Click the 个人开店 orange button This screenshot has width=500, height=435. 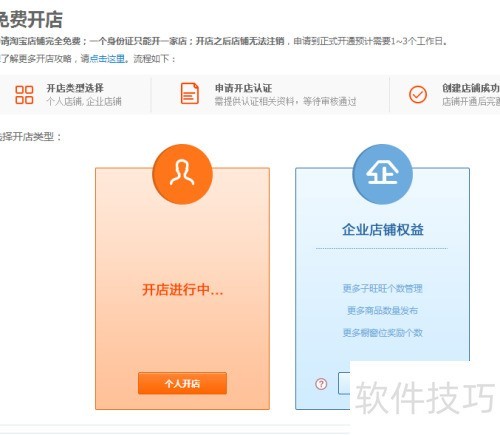[182, 383]
